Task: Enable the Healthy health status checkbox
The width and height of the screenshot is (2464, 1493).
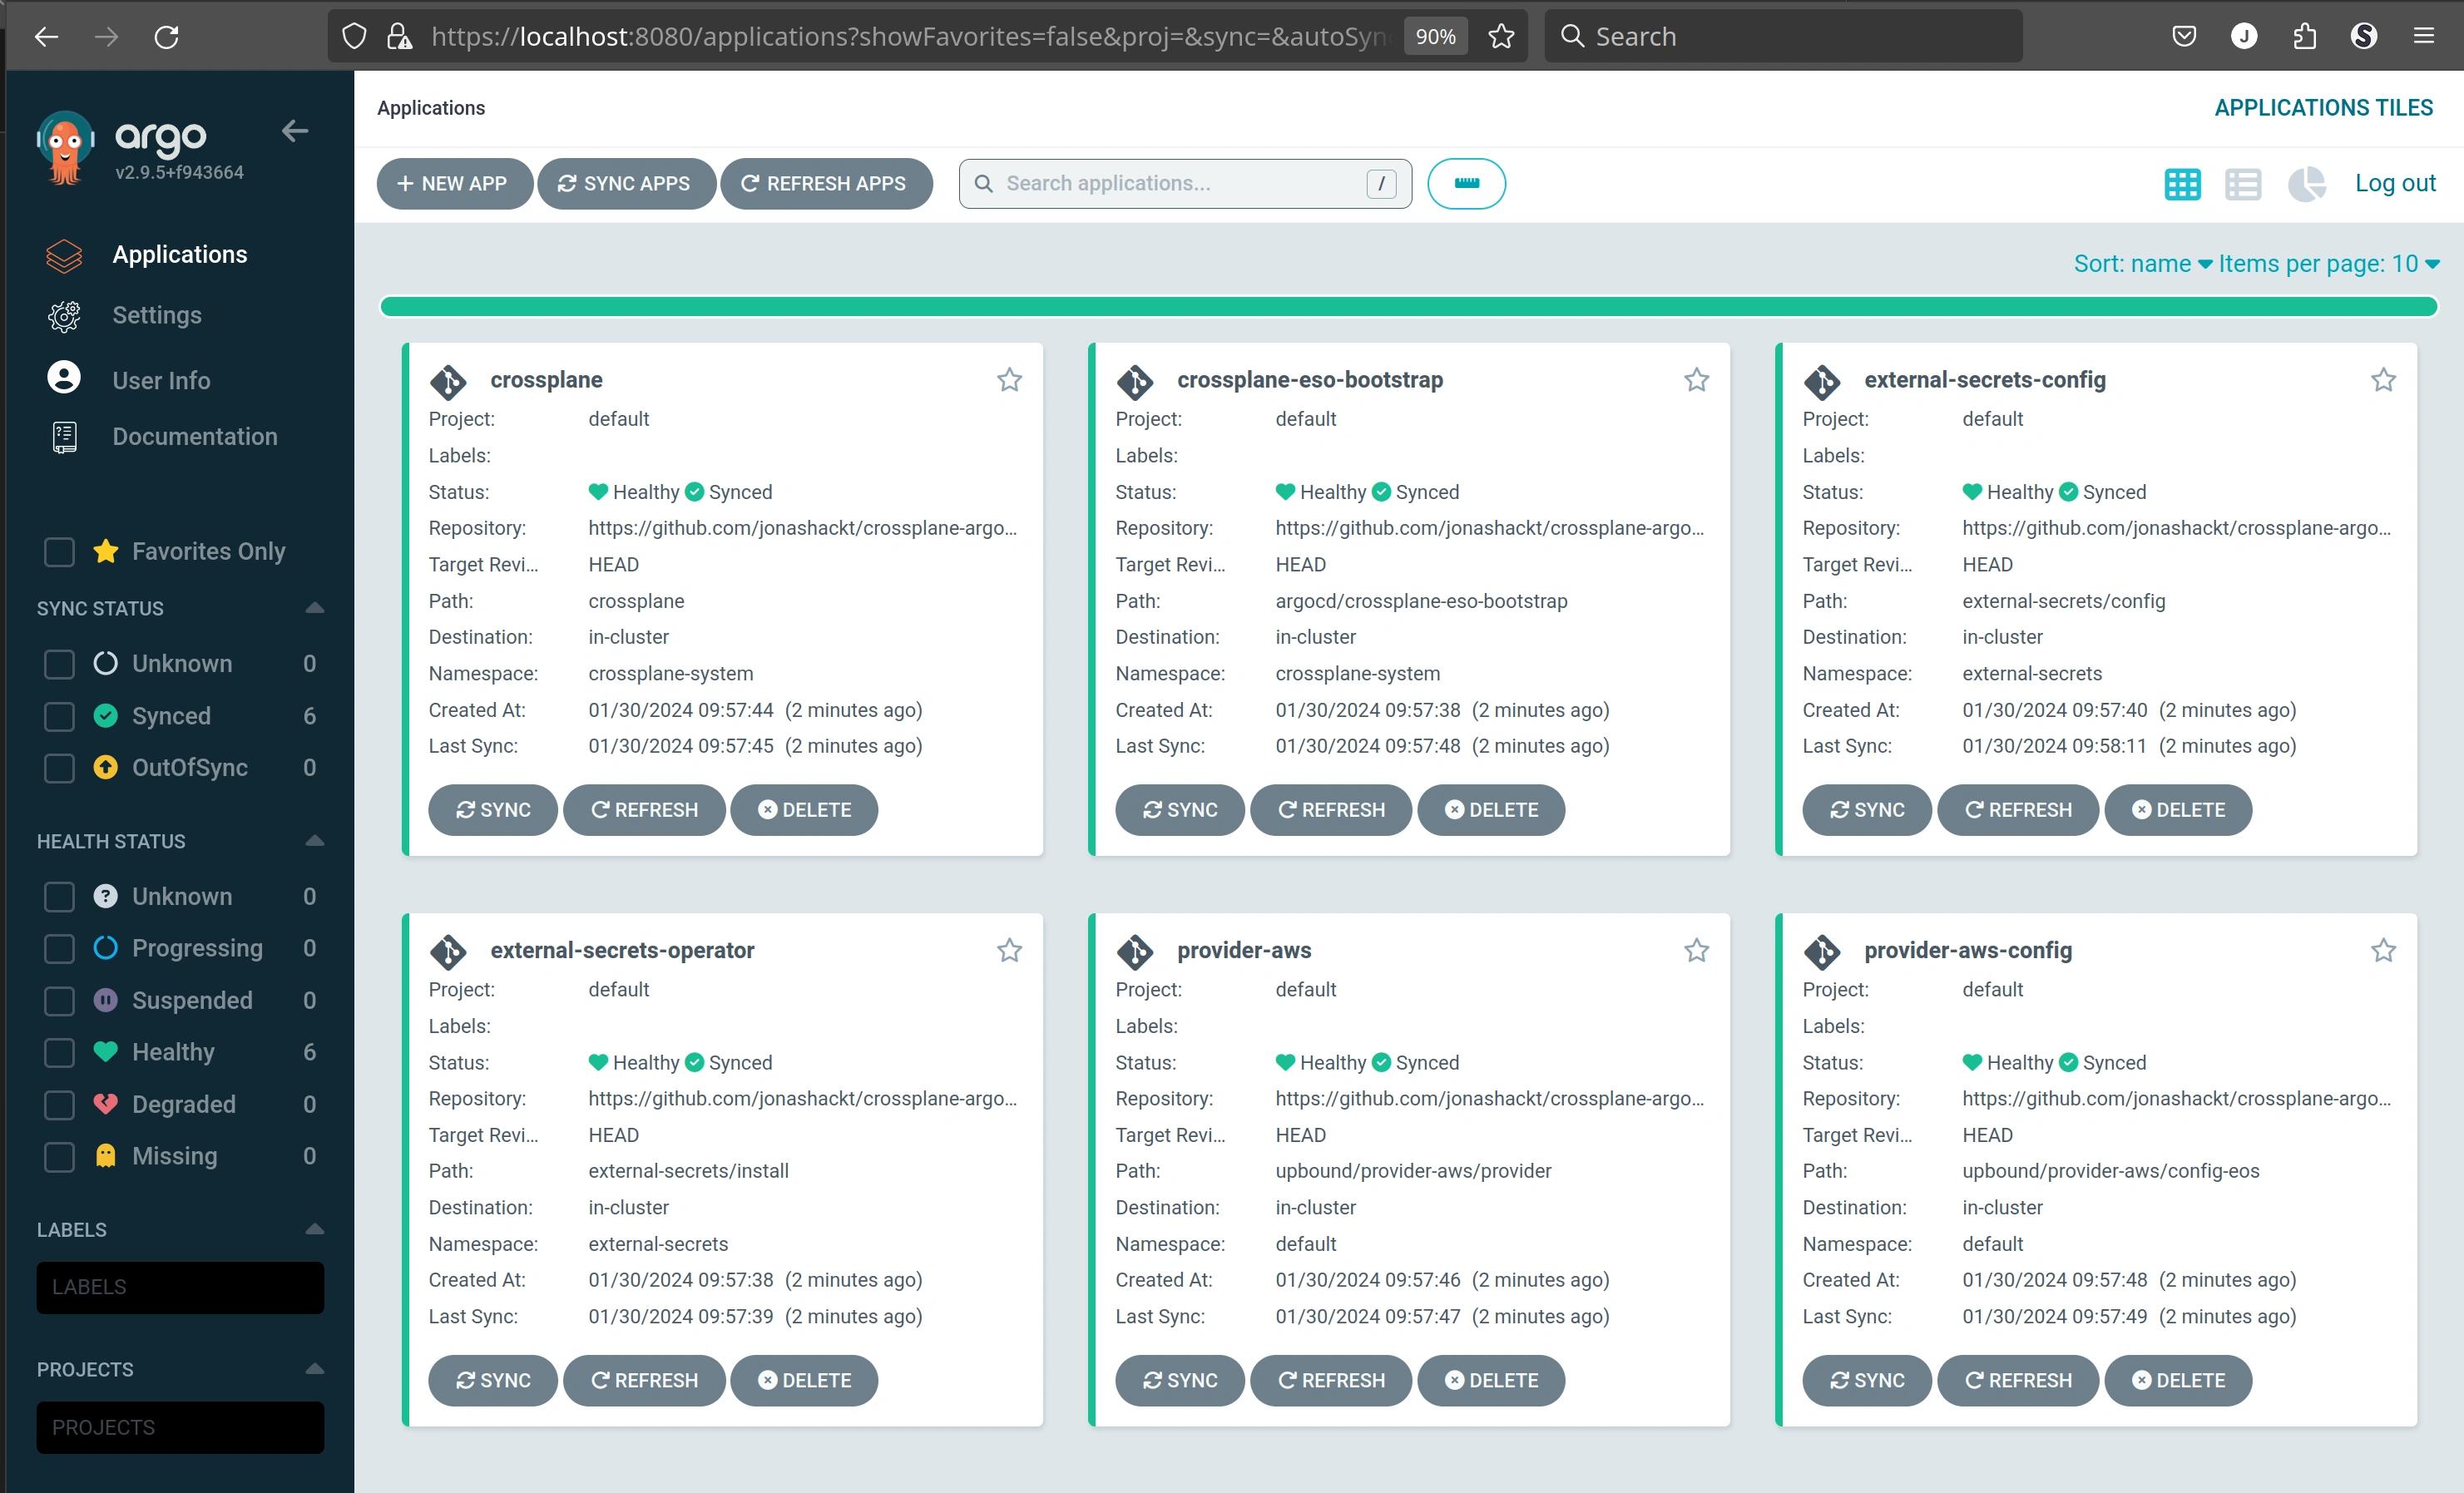Action: 57,1051
